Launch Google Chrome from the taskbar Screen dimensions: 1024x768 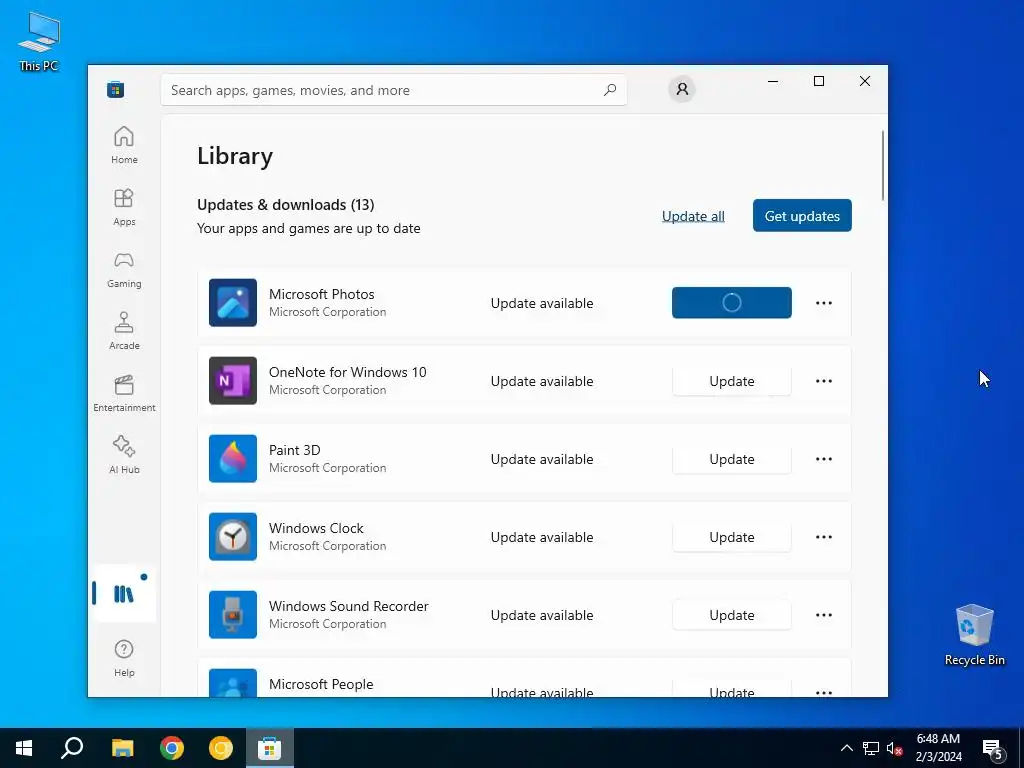(x=172, y=748)
